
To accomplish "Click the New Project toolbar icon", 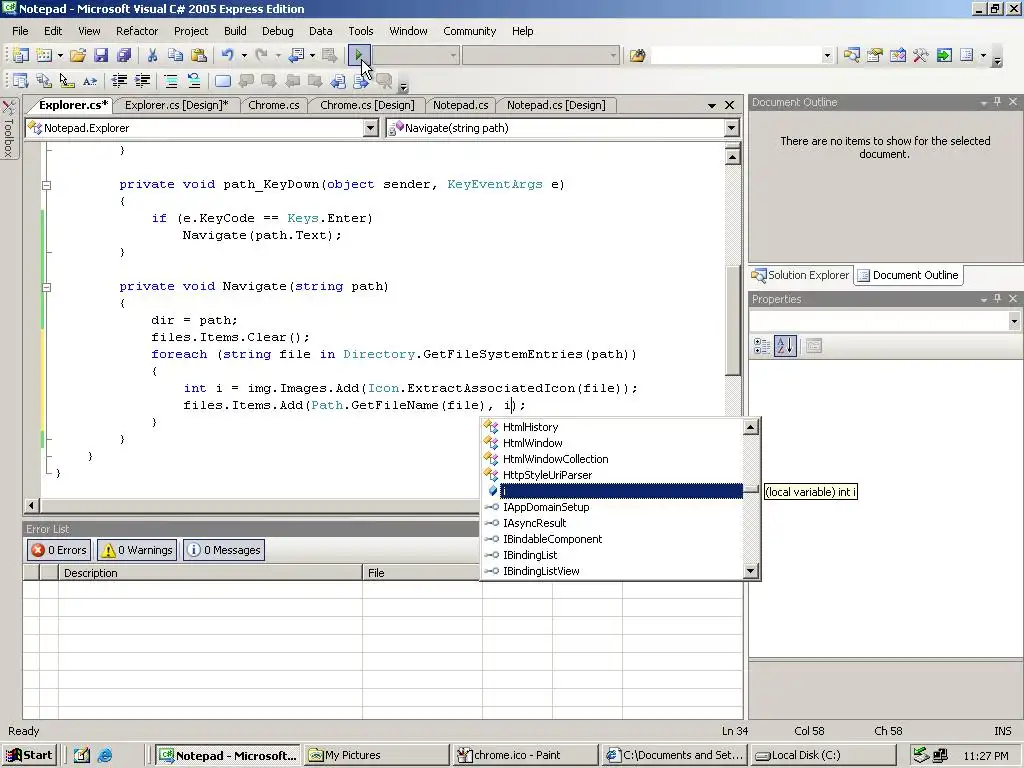I will 20,56.
